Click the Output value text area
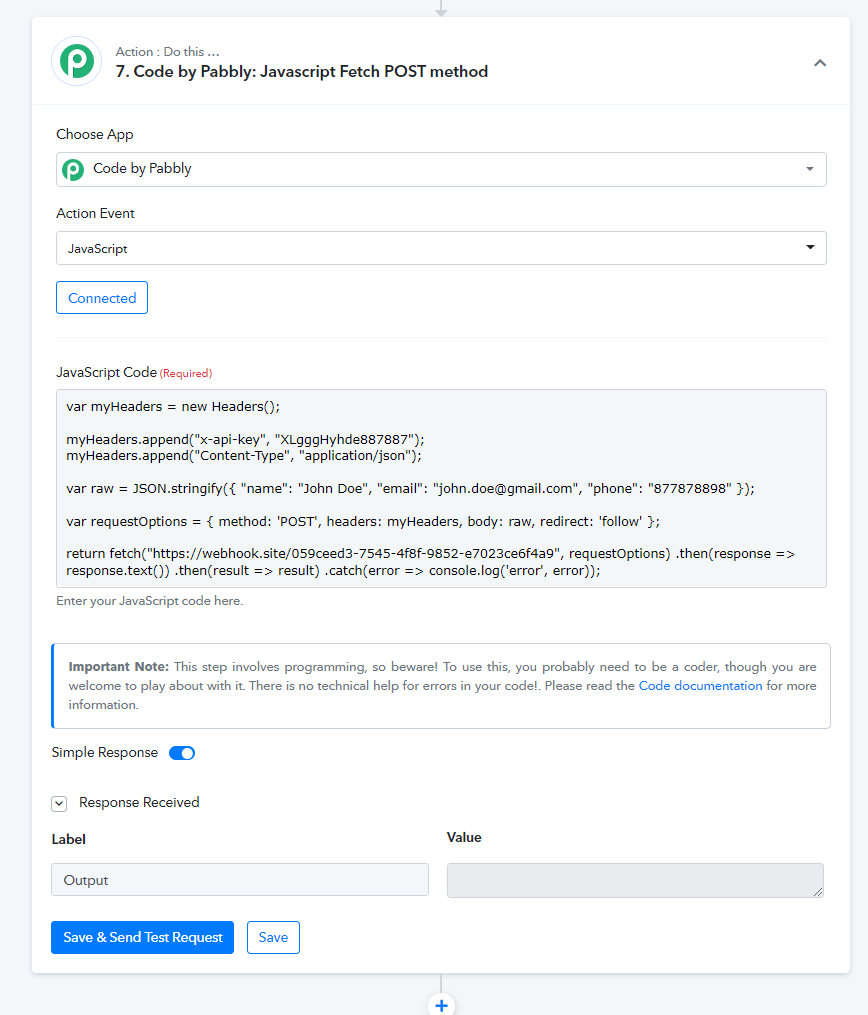 [x=635, y=880]
